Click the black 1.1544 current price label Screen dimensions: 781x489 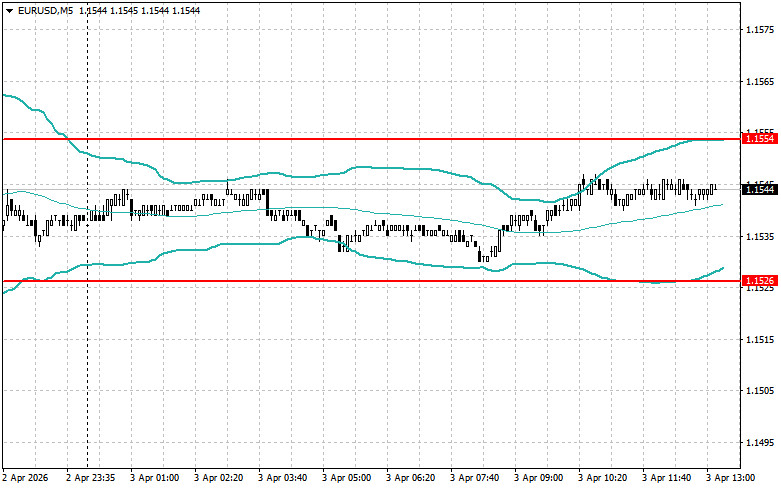[x=760, y=189]
